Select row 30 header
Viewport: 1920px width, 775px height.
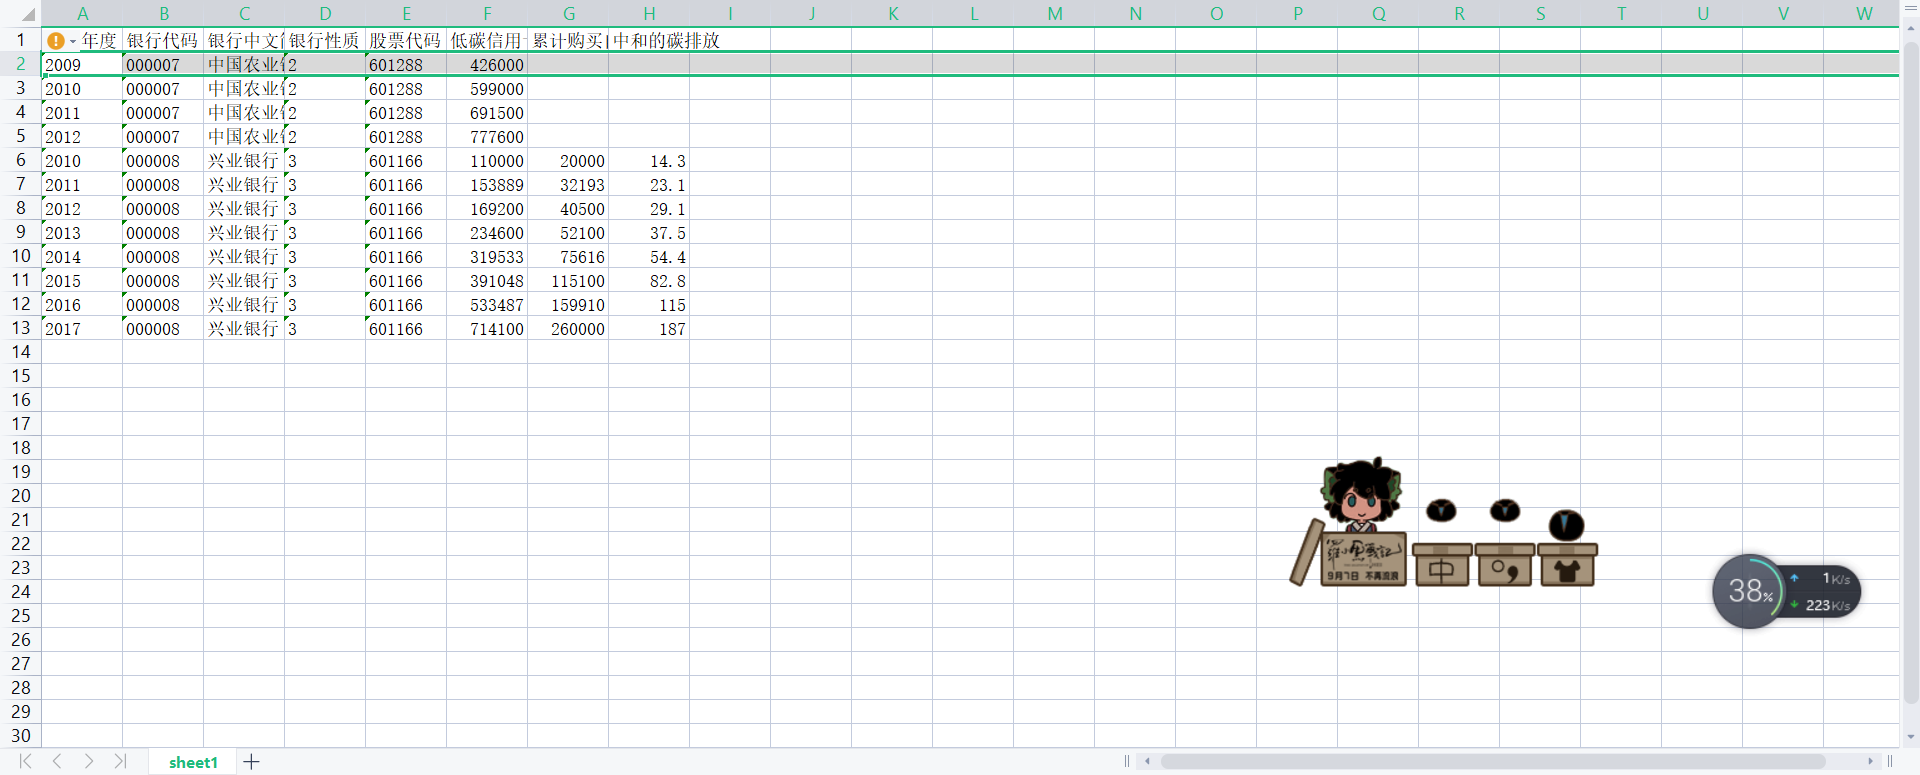pos(21,736)
